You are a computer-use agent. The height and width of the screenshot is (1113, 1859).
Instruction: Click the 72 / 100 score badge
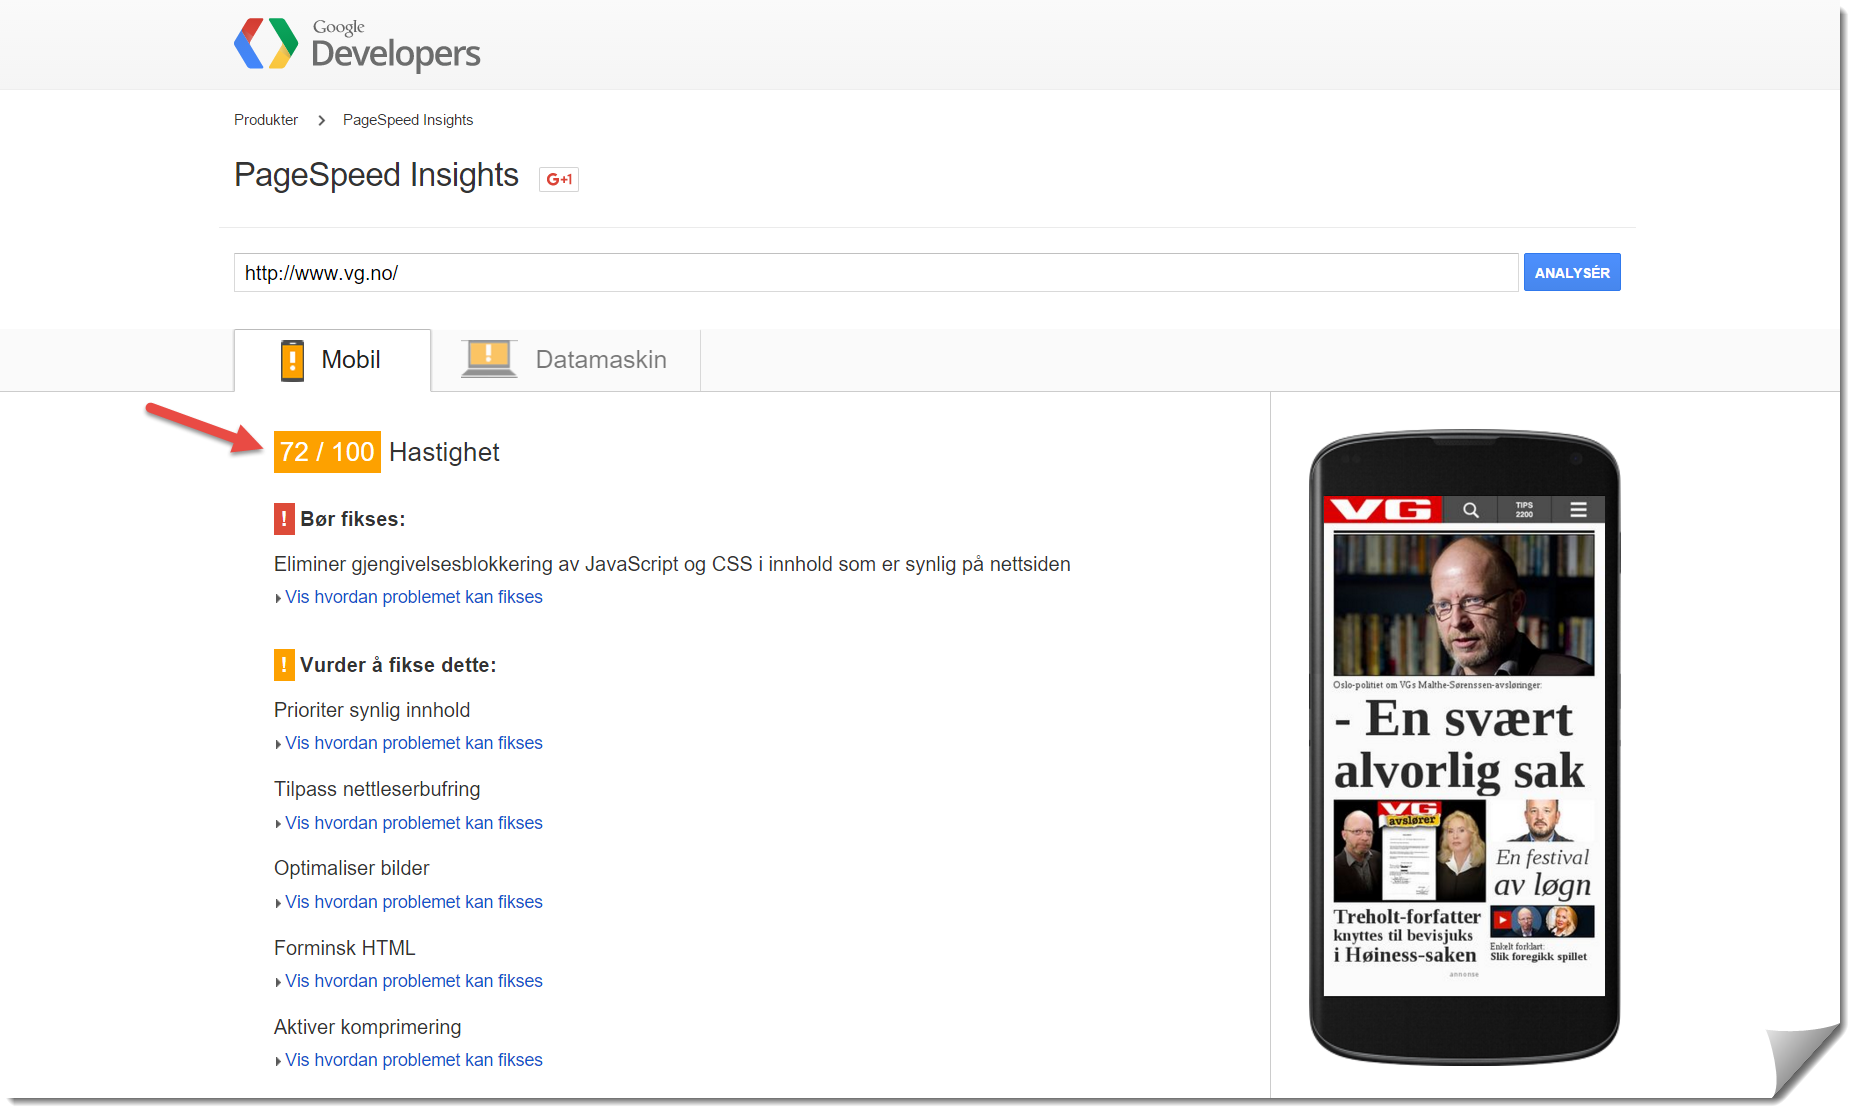pos(327,452)
